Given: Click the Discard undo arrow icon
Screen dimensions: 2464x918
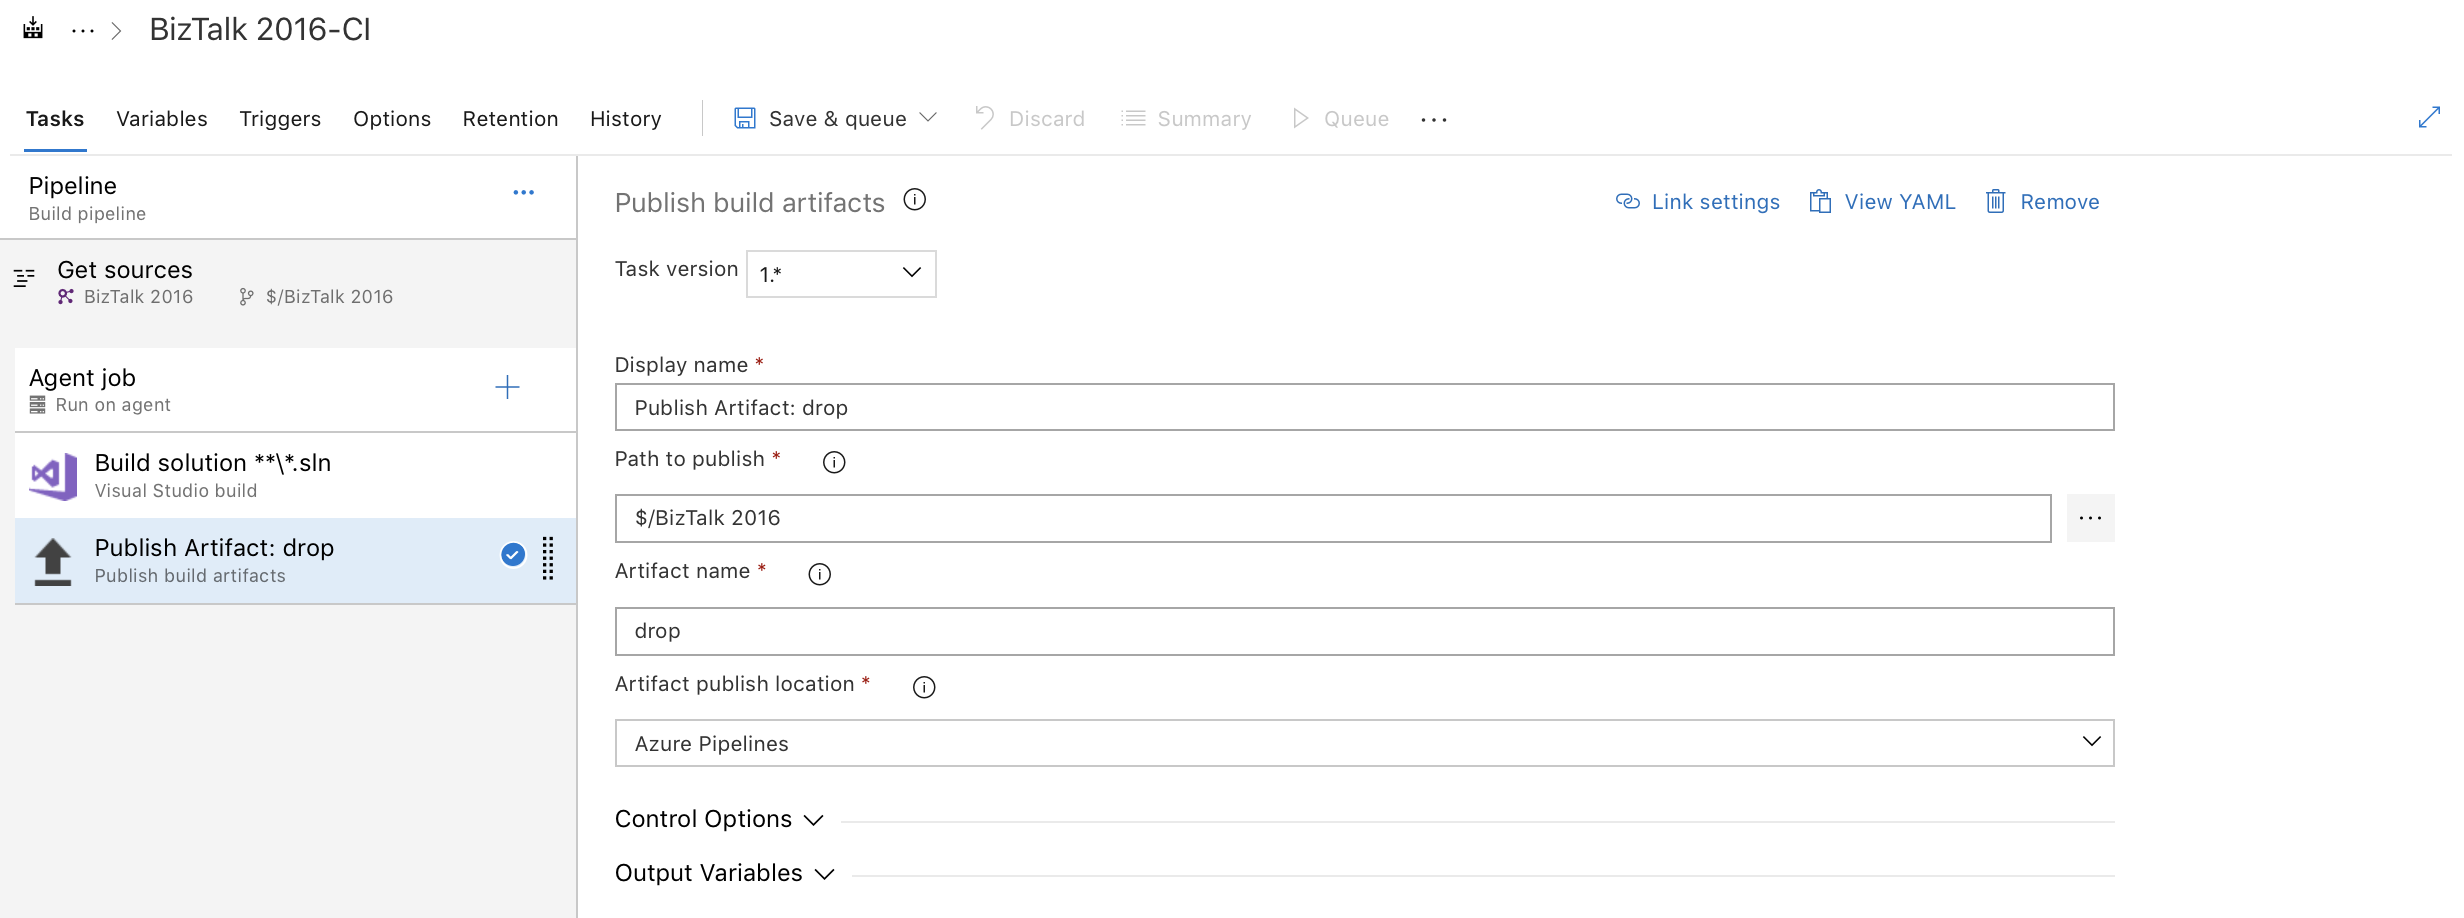Looking at the screenshot, I should (984, 118).
